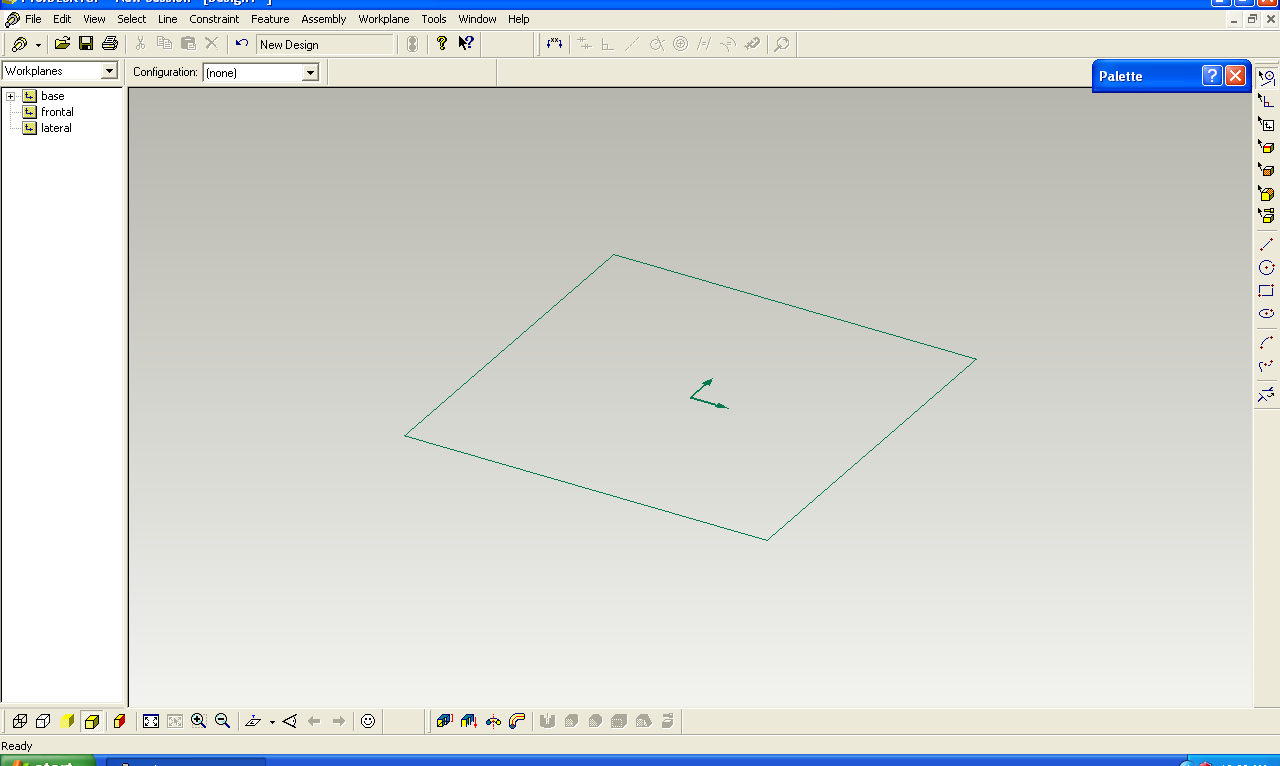Open the dropdown arrow beside View Onto Workplane
Screen dimensions: 1280x766
[x=272, y=722]
